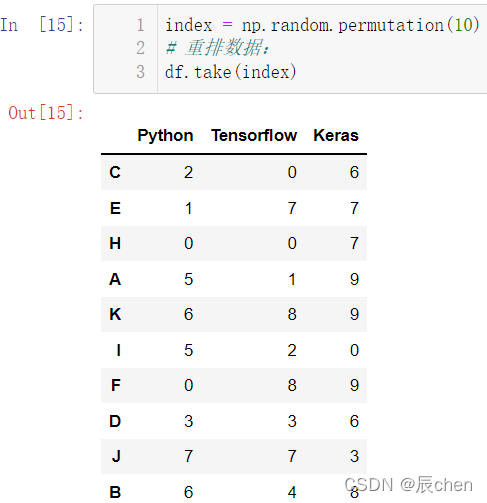Screen dimensions: 487x503
Task: Click Python value '2' in row C
Action: coord(189,172)
